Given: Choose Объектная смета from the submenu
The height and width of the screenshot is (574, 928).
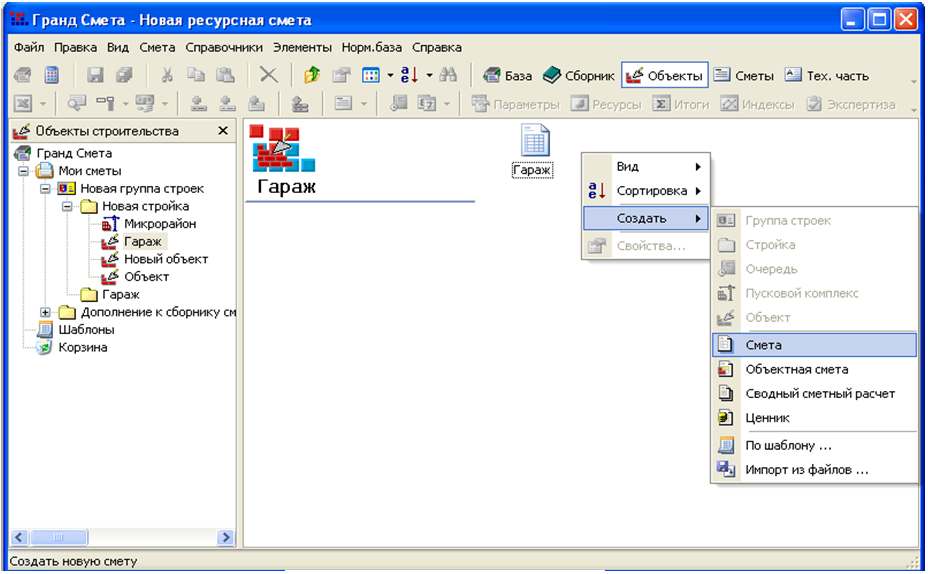Looking at the screenshot, I should [814, 369].
